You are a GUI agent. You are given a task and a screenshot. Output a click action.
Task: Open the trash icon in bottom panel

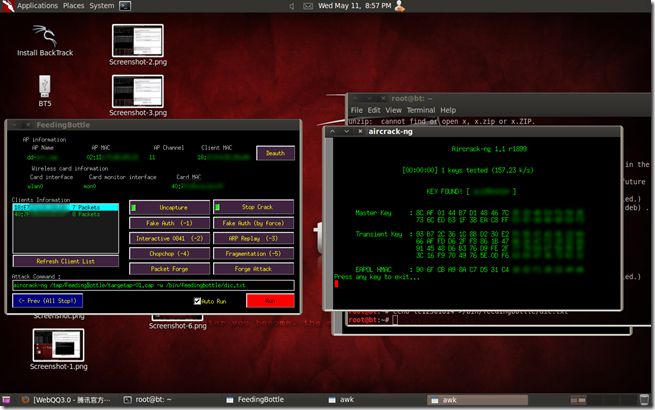(x=644, y=400)
